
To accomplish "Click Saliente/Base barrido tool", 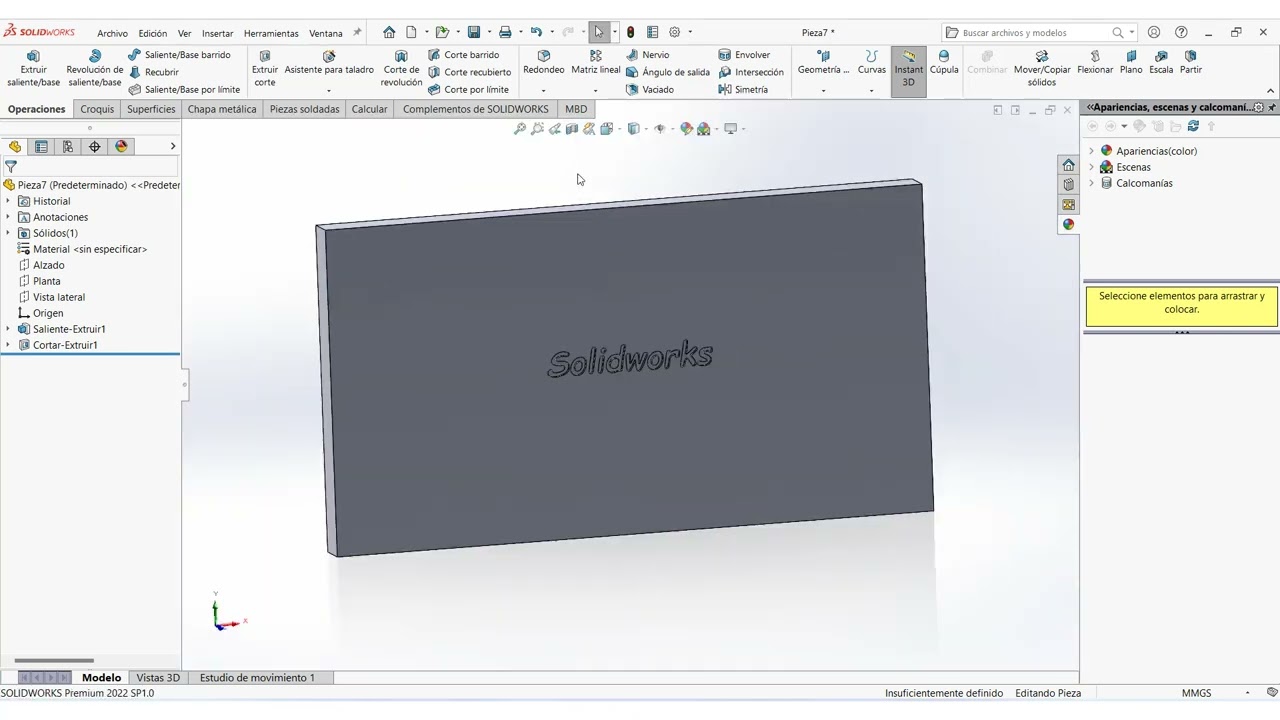I will click(179, 55).
